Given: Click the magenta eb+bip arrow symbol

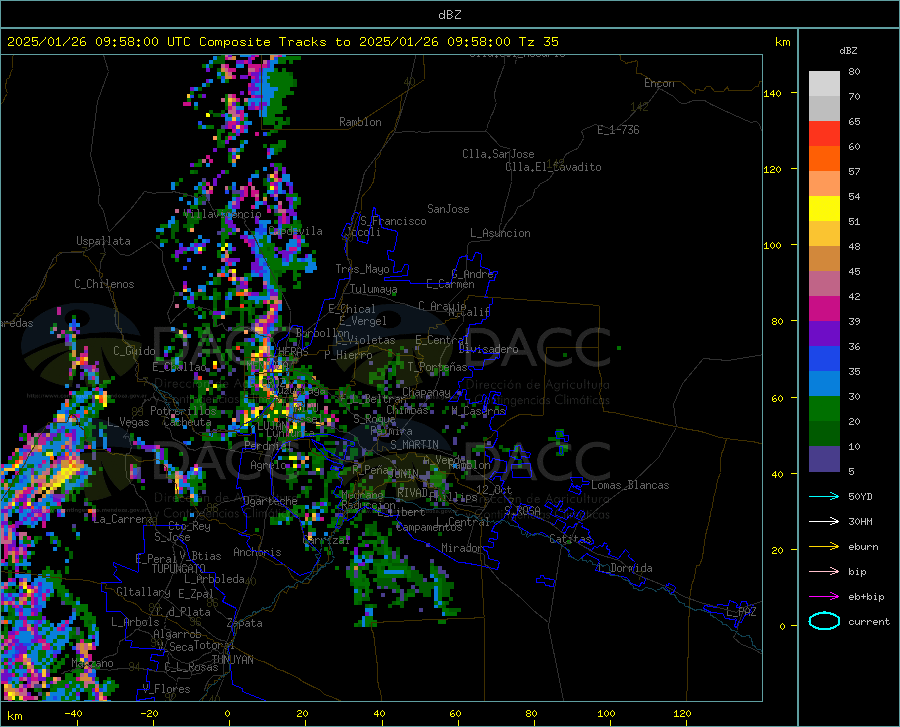Looking at the screenshot, I should click(x=824, y=597).
